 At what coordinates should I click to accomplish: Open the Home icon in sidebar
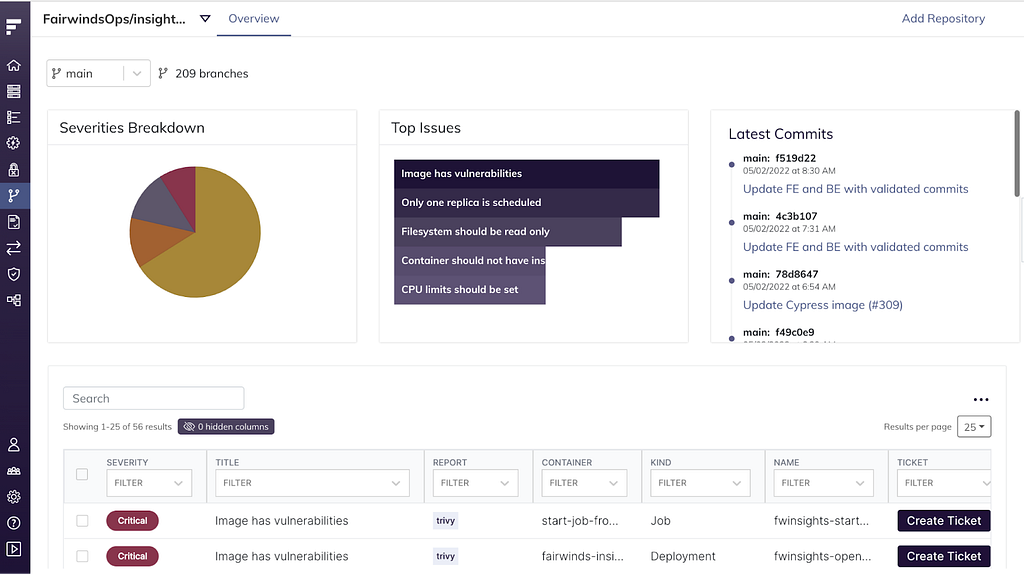coord(14,65)
